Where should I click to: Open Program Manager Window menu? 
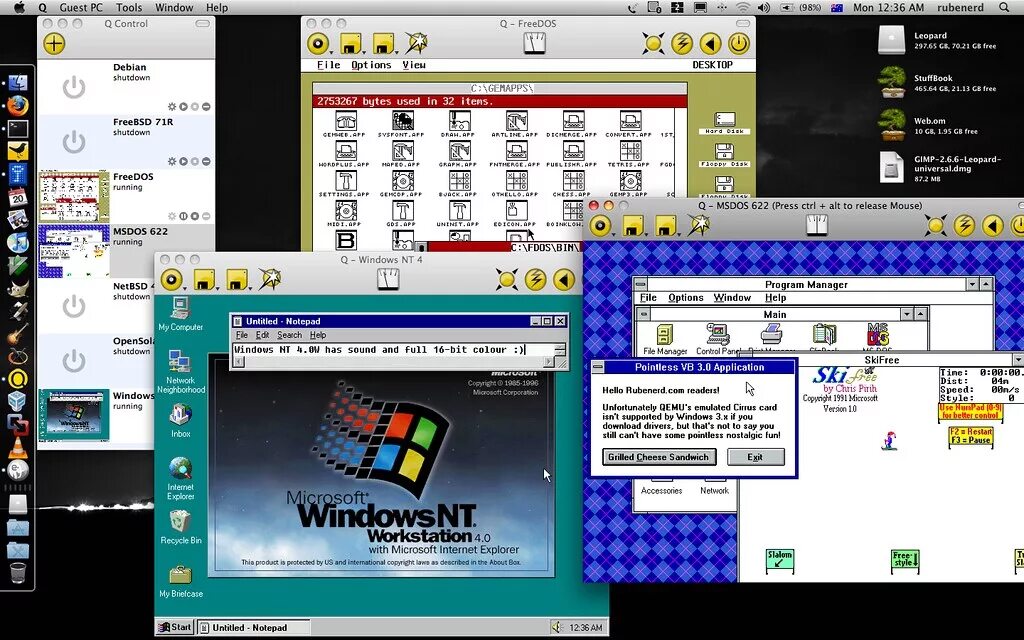pos(732,298)
